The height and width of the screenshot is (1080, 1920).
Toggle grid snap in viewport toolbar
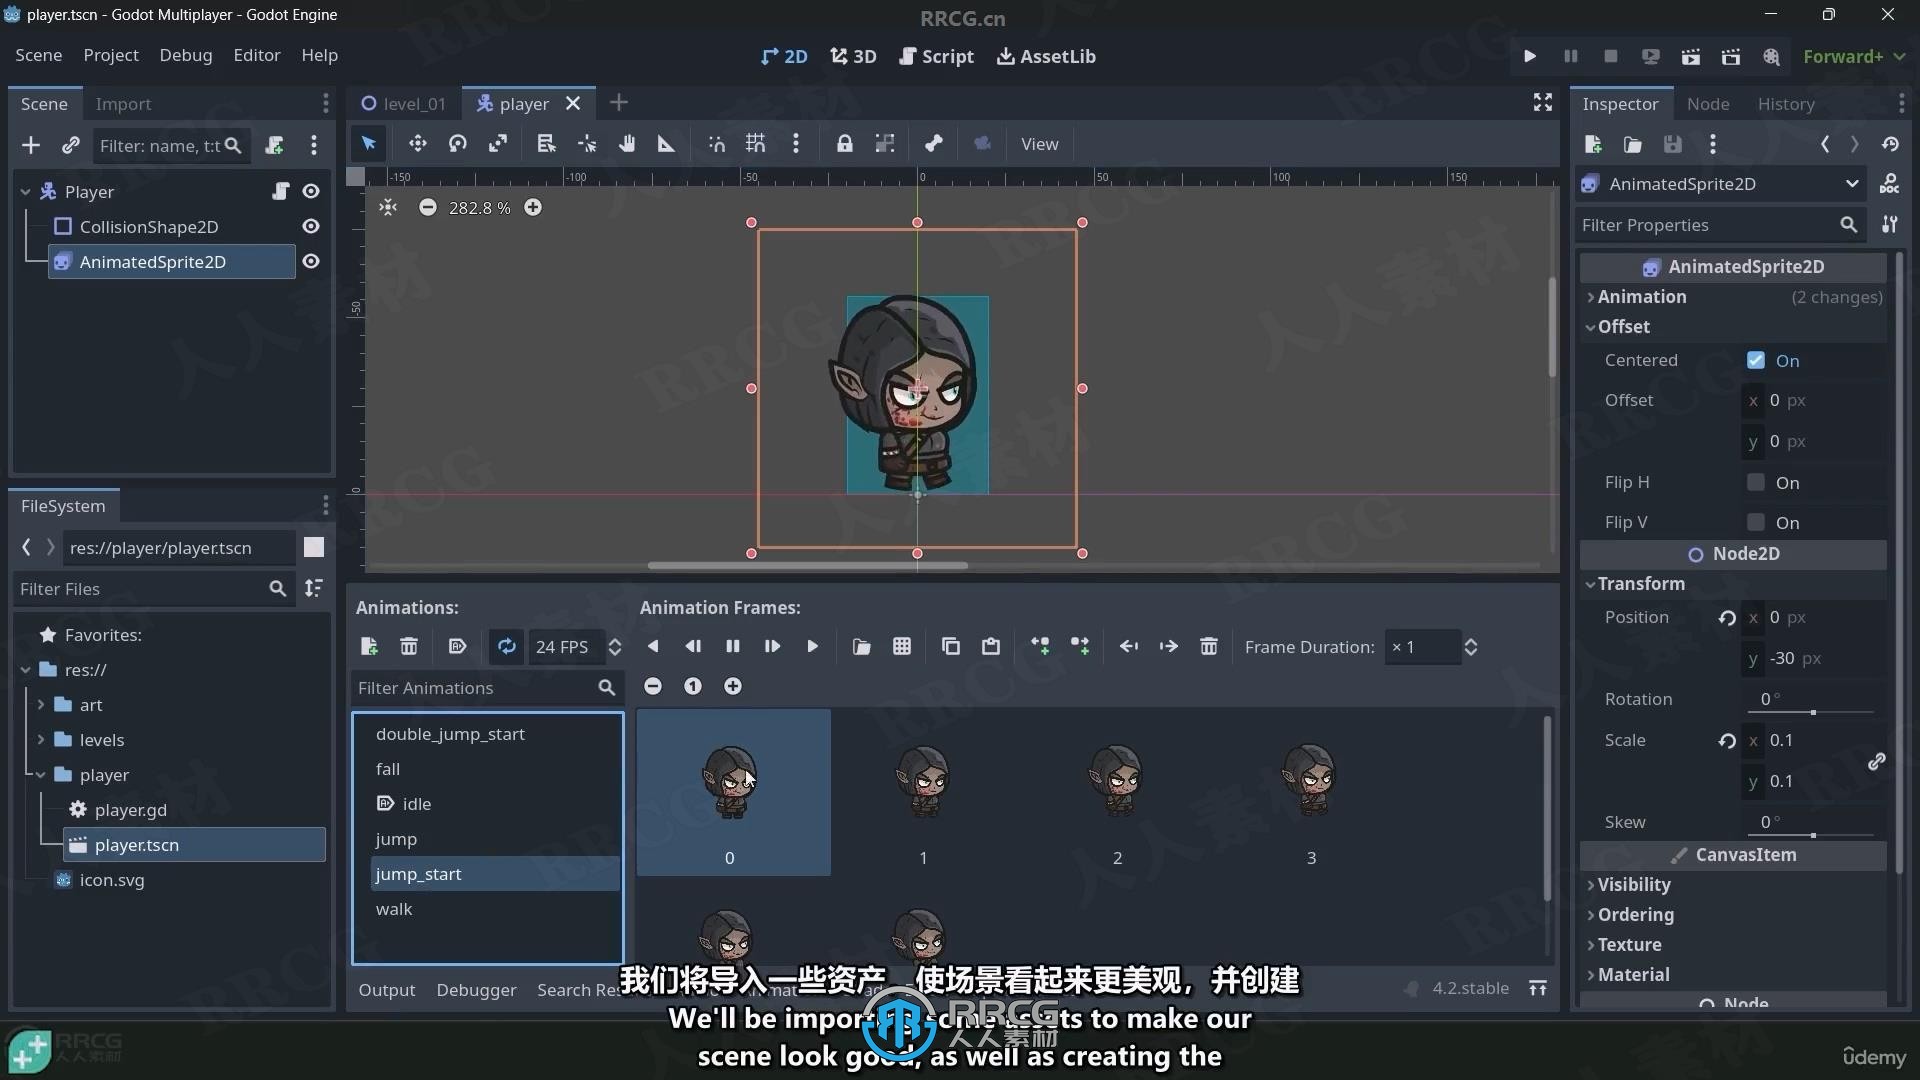(x=756, y=144)
